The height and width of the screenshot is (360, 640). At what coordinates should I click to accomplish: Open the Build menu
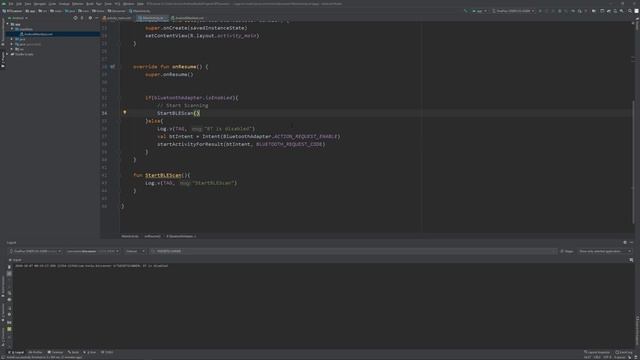pyautogui.click(x=90, y=4)
